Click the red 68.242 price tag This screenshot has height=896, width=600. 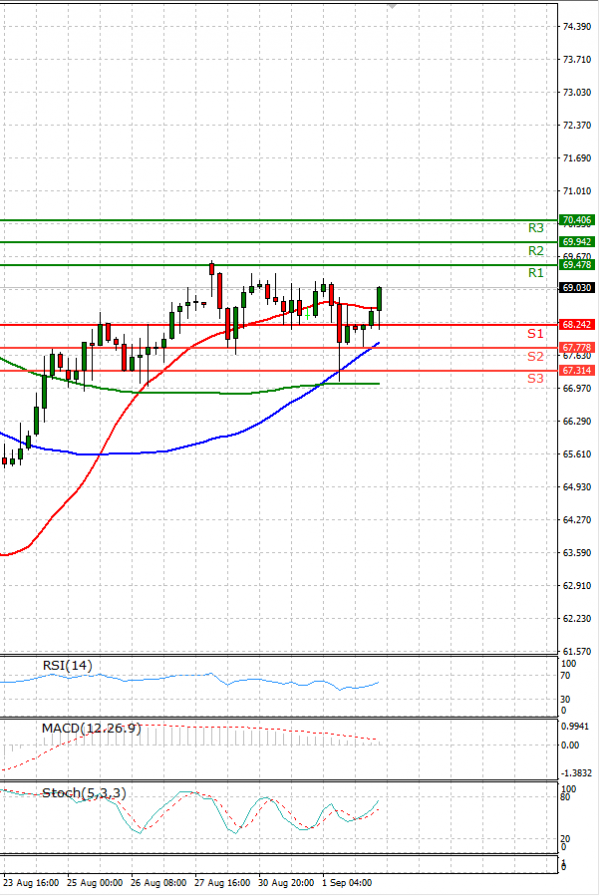pos(577,325)
